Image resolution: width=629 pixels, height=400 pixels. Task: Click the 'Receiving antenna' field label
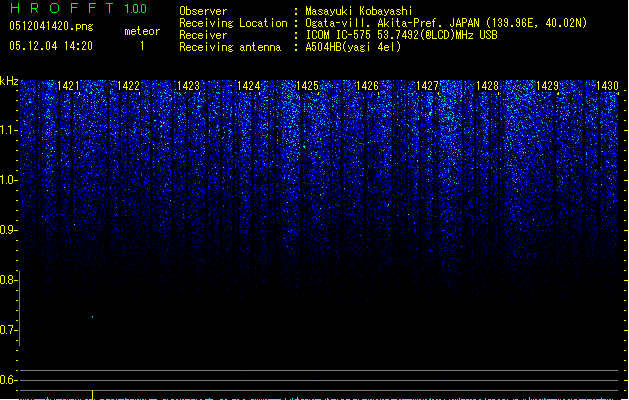point(230,47)
